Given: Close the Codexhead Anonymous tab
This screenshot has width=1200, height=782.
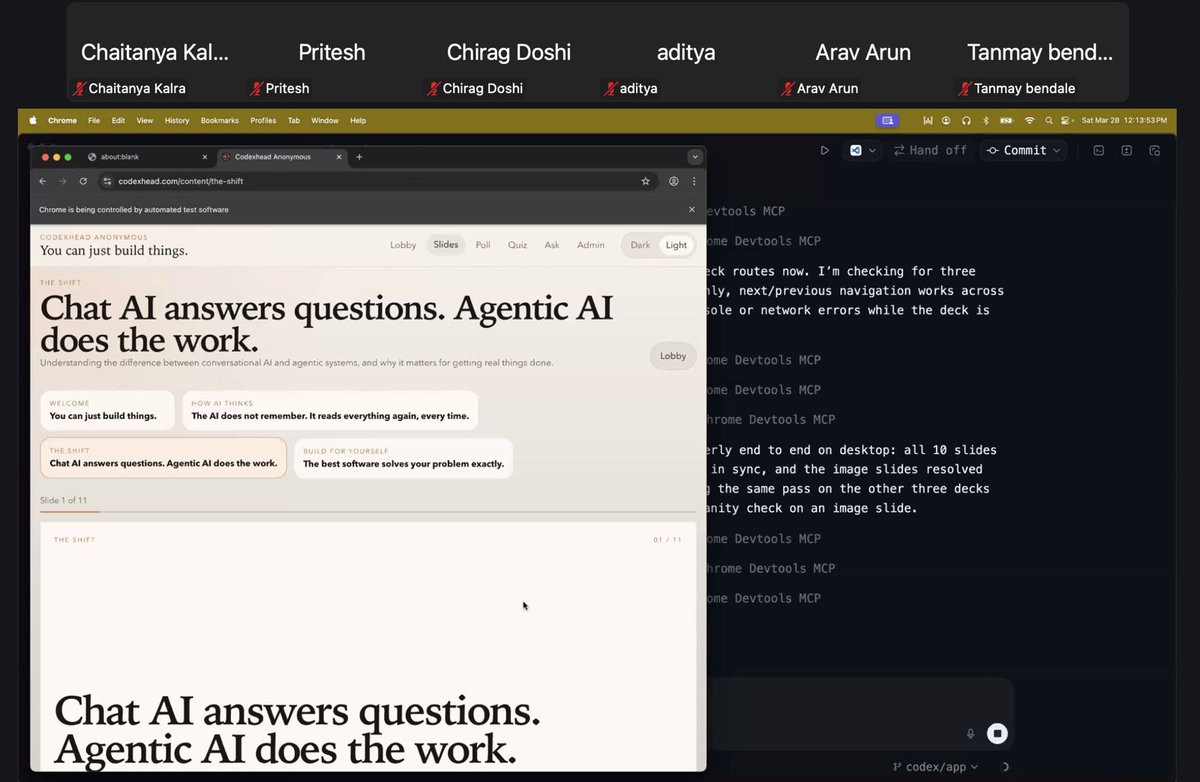Looking at the screenshot, I should click(340, 157).
